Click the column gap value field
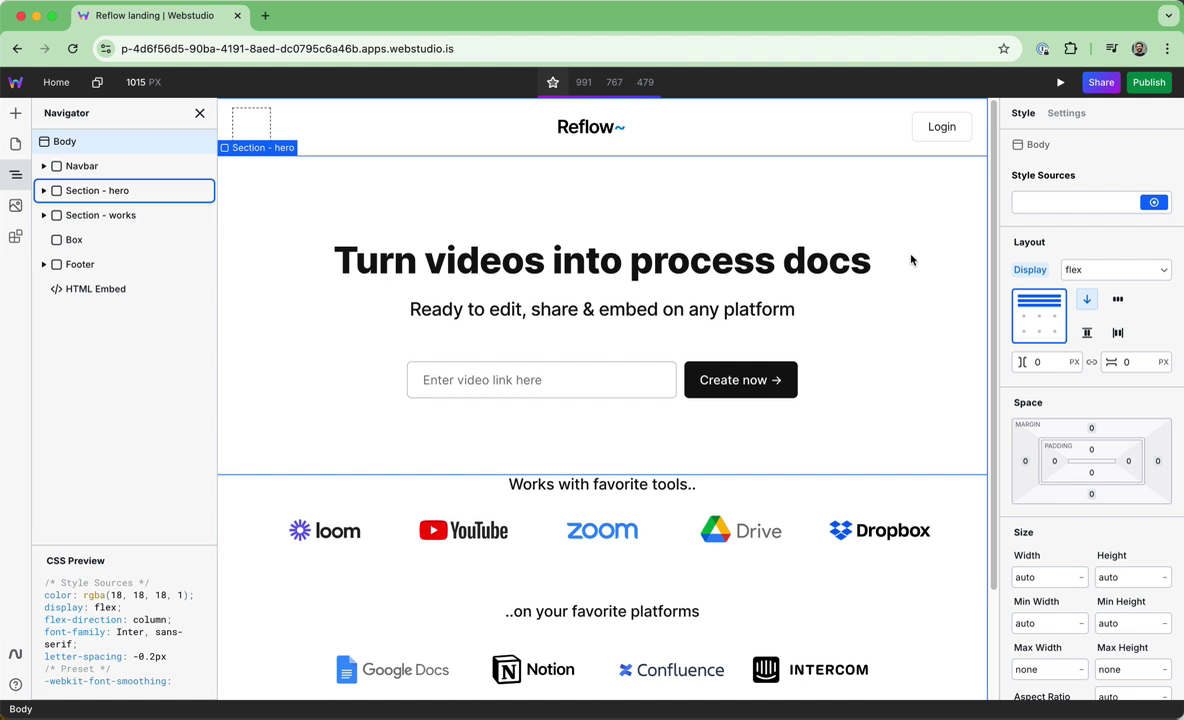Screen dimensions: 1184x720 1047,362
